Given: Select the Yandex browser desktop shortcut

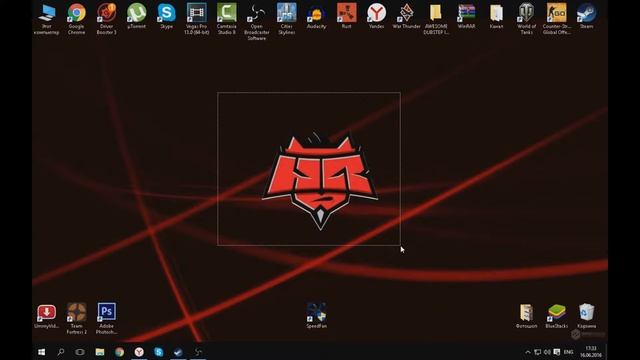Looking at the screenshot, I should [x=376, y=16].
